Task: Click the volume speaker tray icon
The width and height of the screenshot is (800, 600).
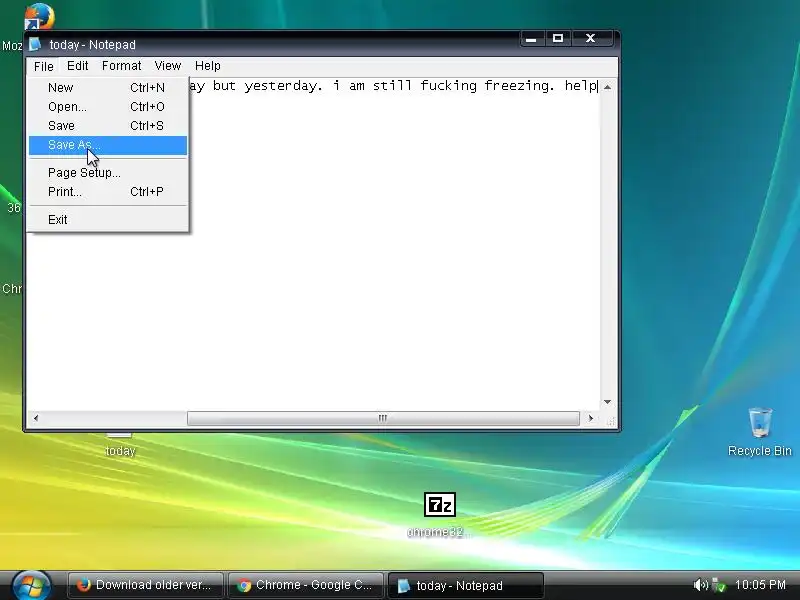Action: click(701, 585)
